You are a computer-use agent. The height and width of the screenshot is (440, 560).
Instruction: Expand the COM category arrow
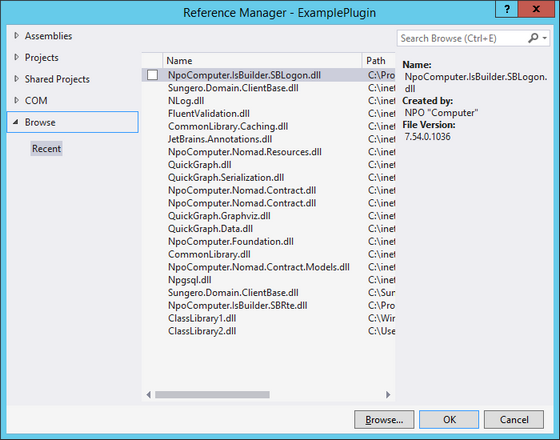pyautogui.click(x=16, y=100)
